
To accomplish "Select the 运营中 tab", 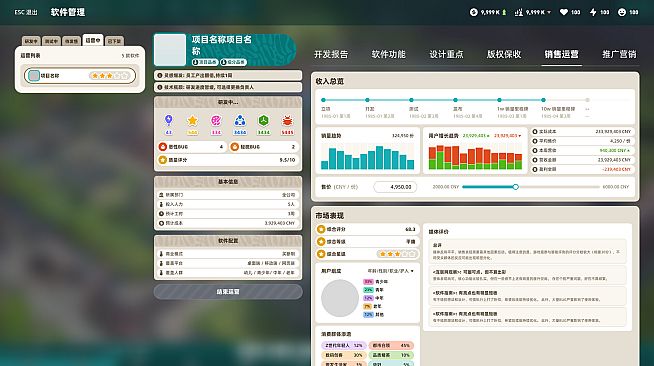I will click(x=93, y=40).
